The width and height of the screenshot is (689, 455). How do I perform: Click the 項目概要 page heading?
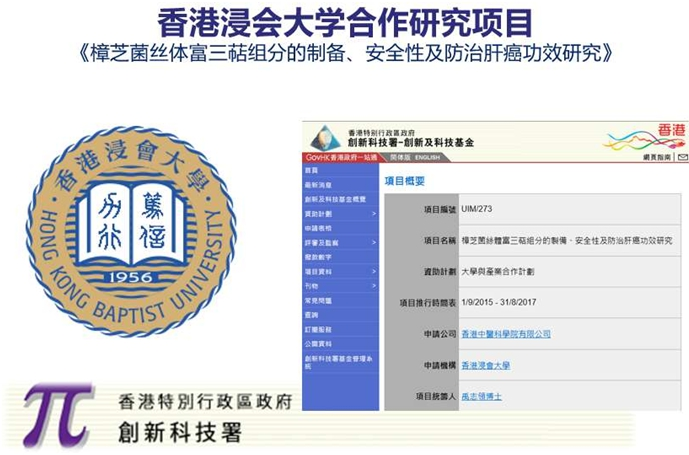[405, 181]
